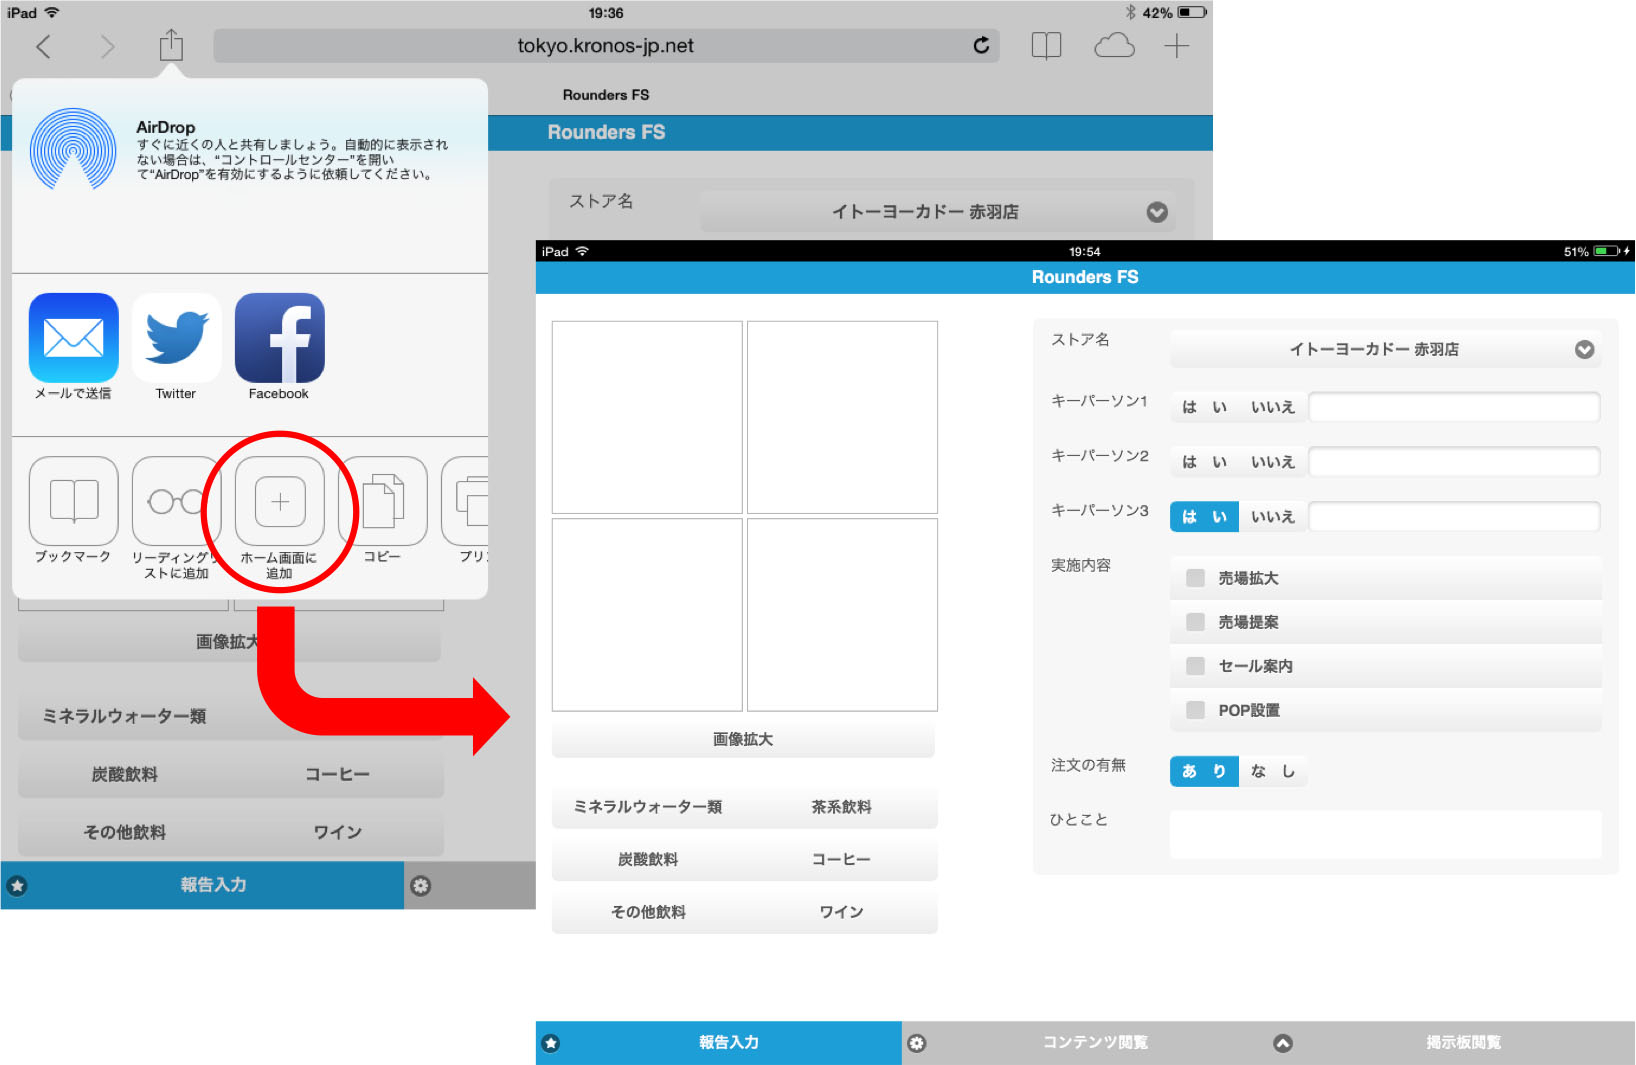Share via the Facebook icon
The width and height of the screenshot is (1636, 1065).
(279, 338)
